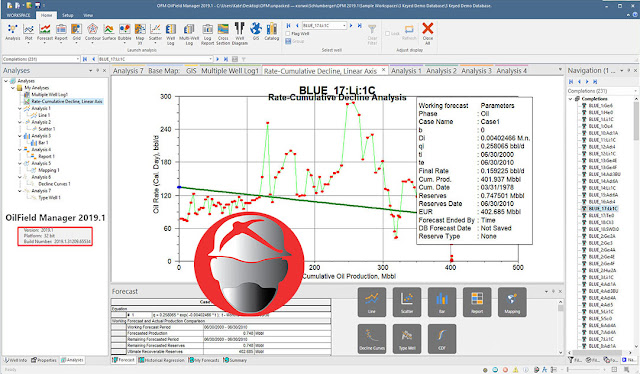Collapse the Analysis 1 tree node
The width and height of the screenshot is (640, 374).
(20, 109)
